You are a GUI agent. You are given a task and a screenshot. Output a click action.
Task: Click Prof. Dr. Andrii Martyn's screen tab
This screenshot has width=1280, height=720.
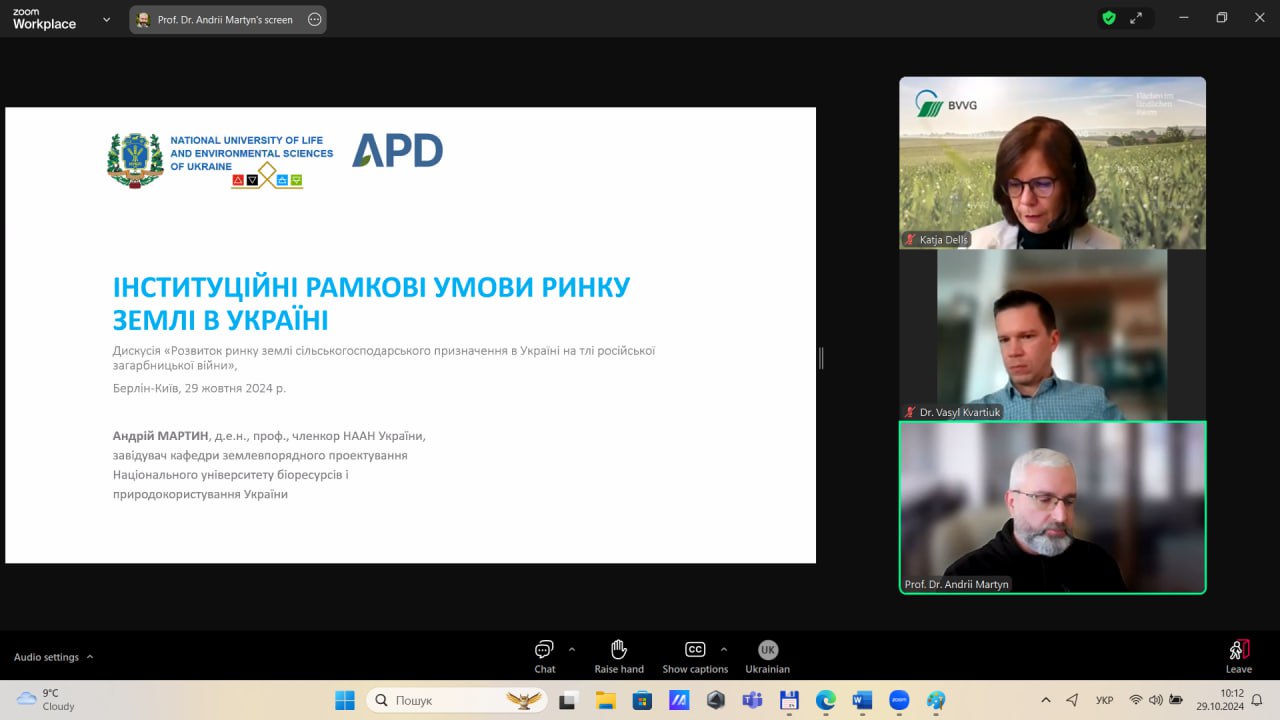[225, 19]
